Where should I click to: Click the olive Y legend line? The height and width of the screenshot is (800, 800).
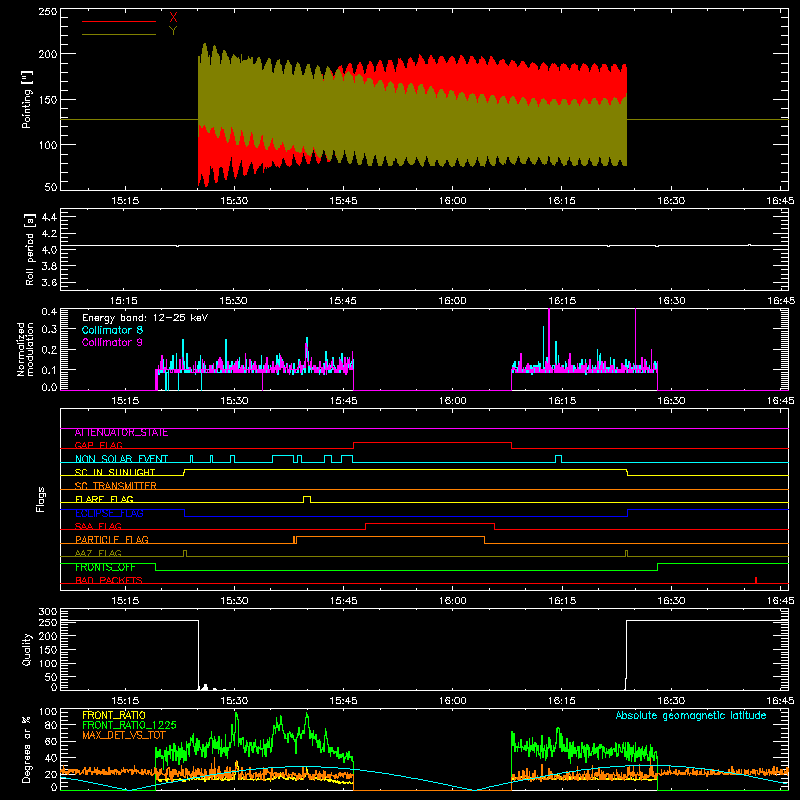pyautogui.click(x=119, y=34)
